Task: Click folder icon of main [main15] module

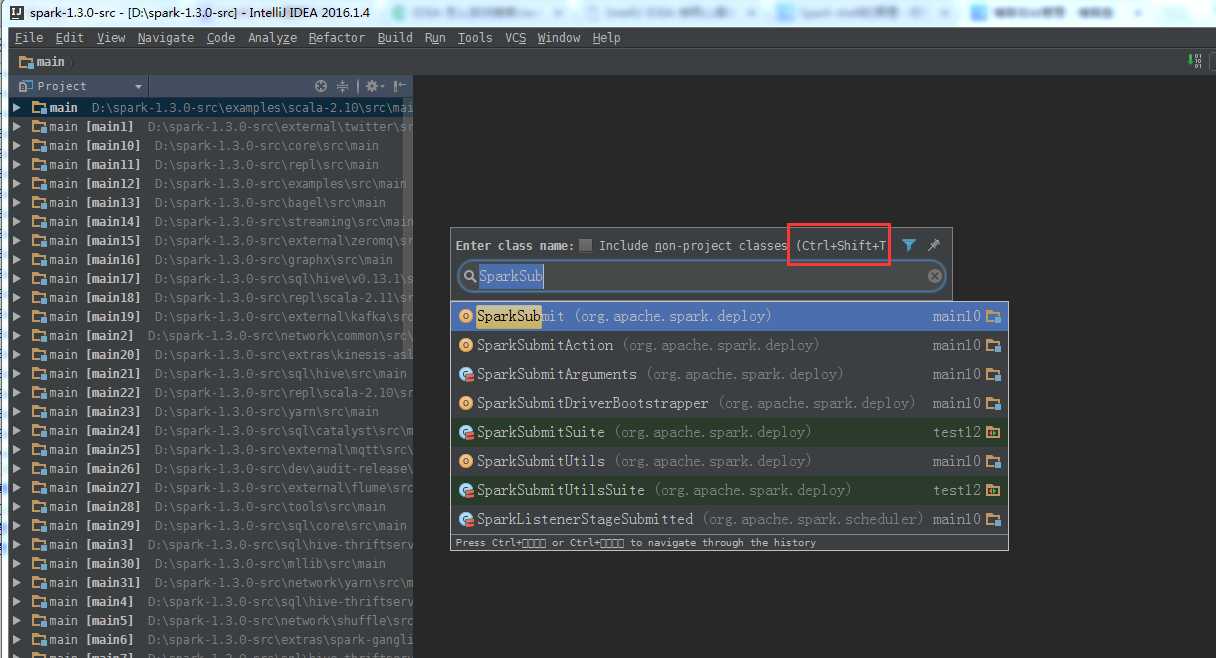Action: coord(39,240)
